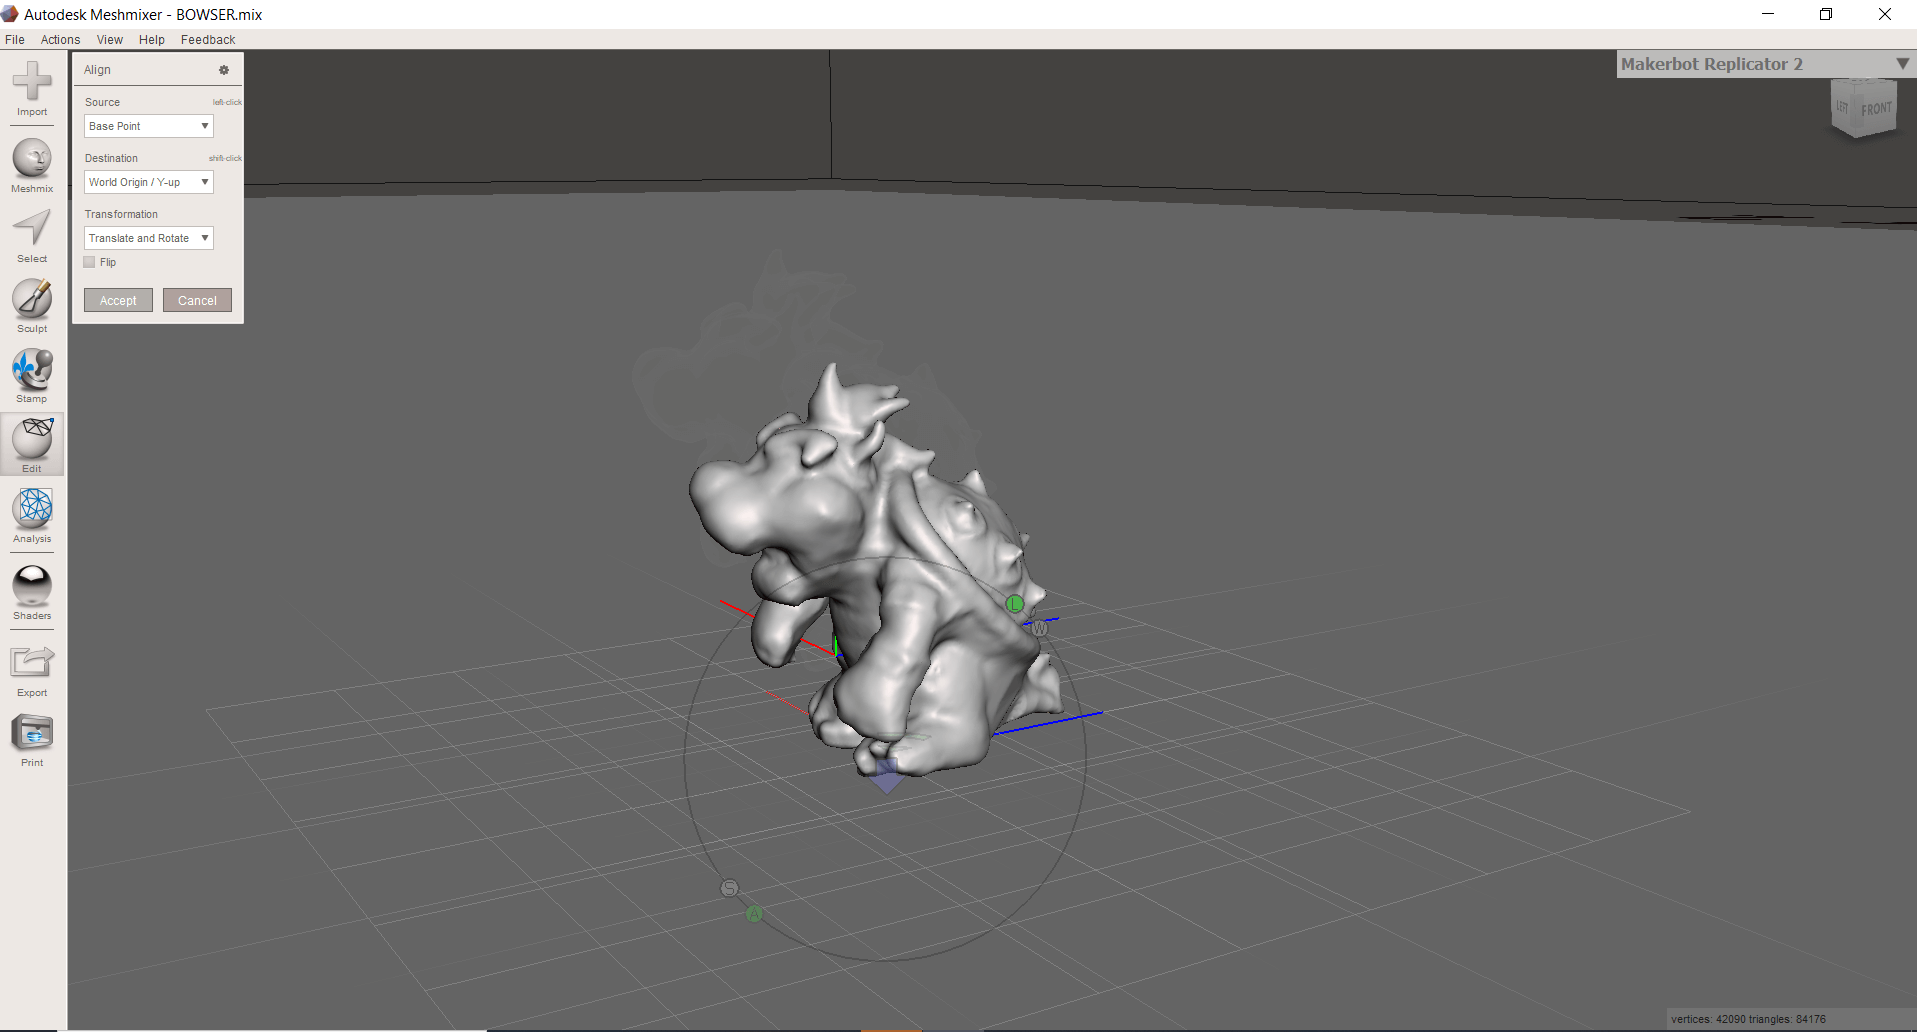Viewport: 1917px width, 1032px height.
Task: Click the Cancel button in Align panel
Action: (x=197, y=300)
